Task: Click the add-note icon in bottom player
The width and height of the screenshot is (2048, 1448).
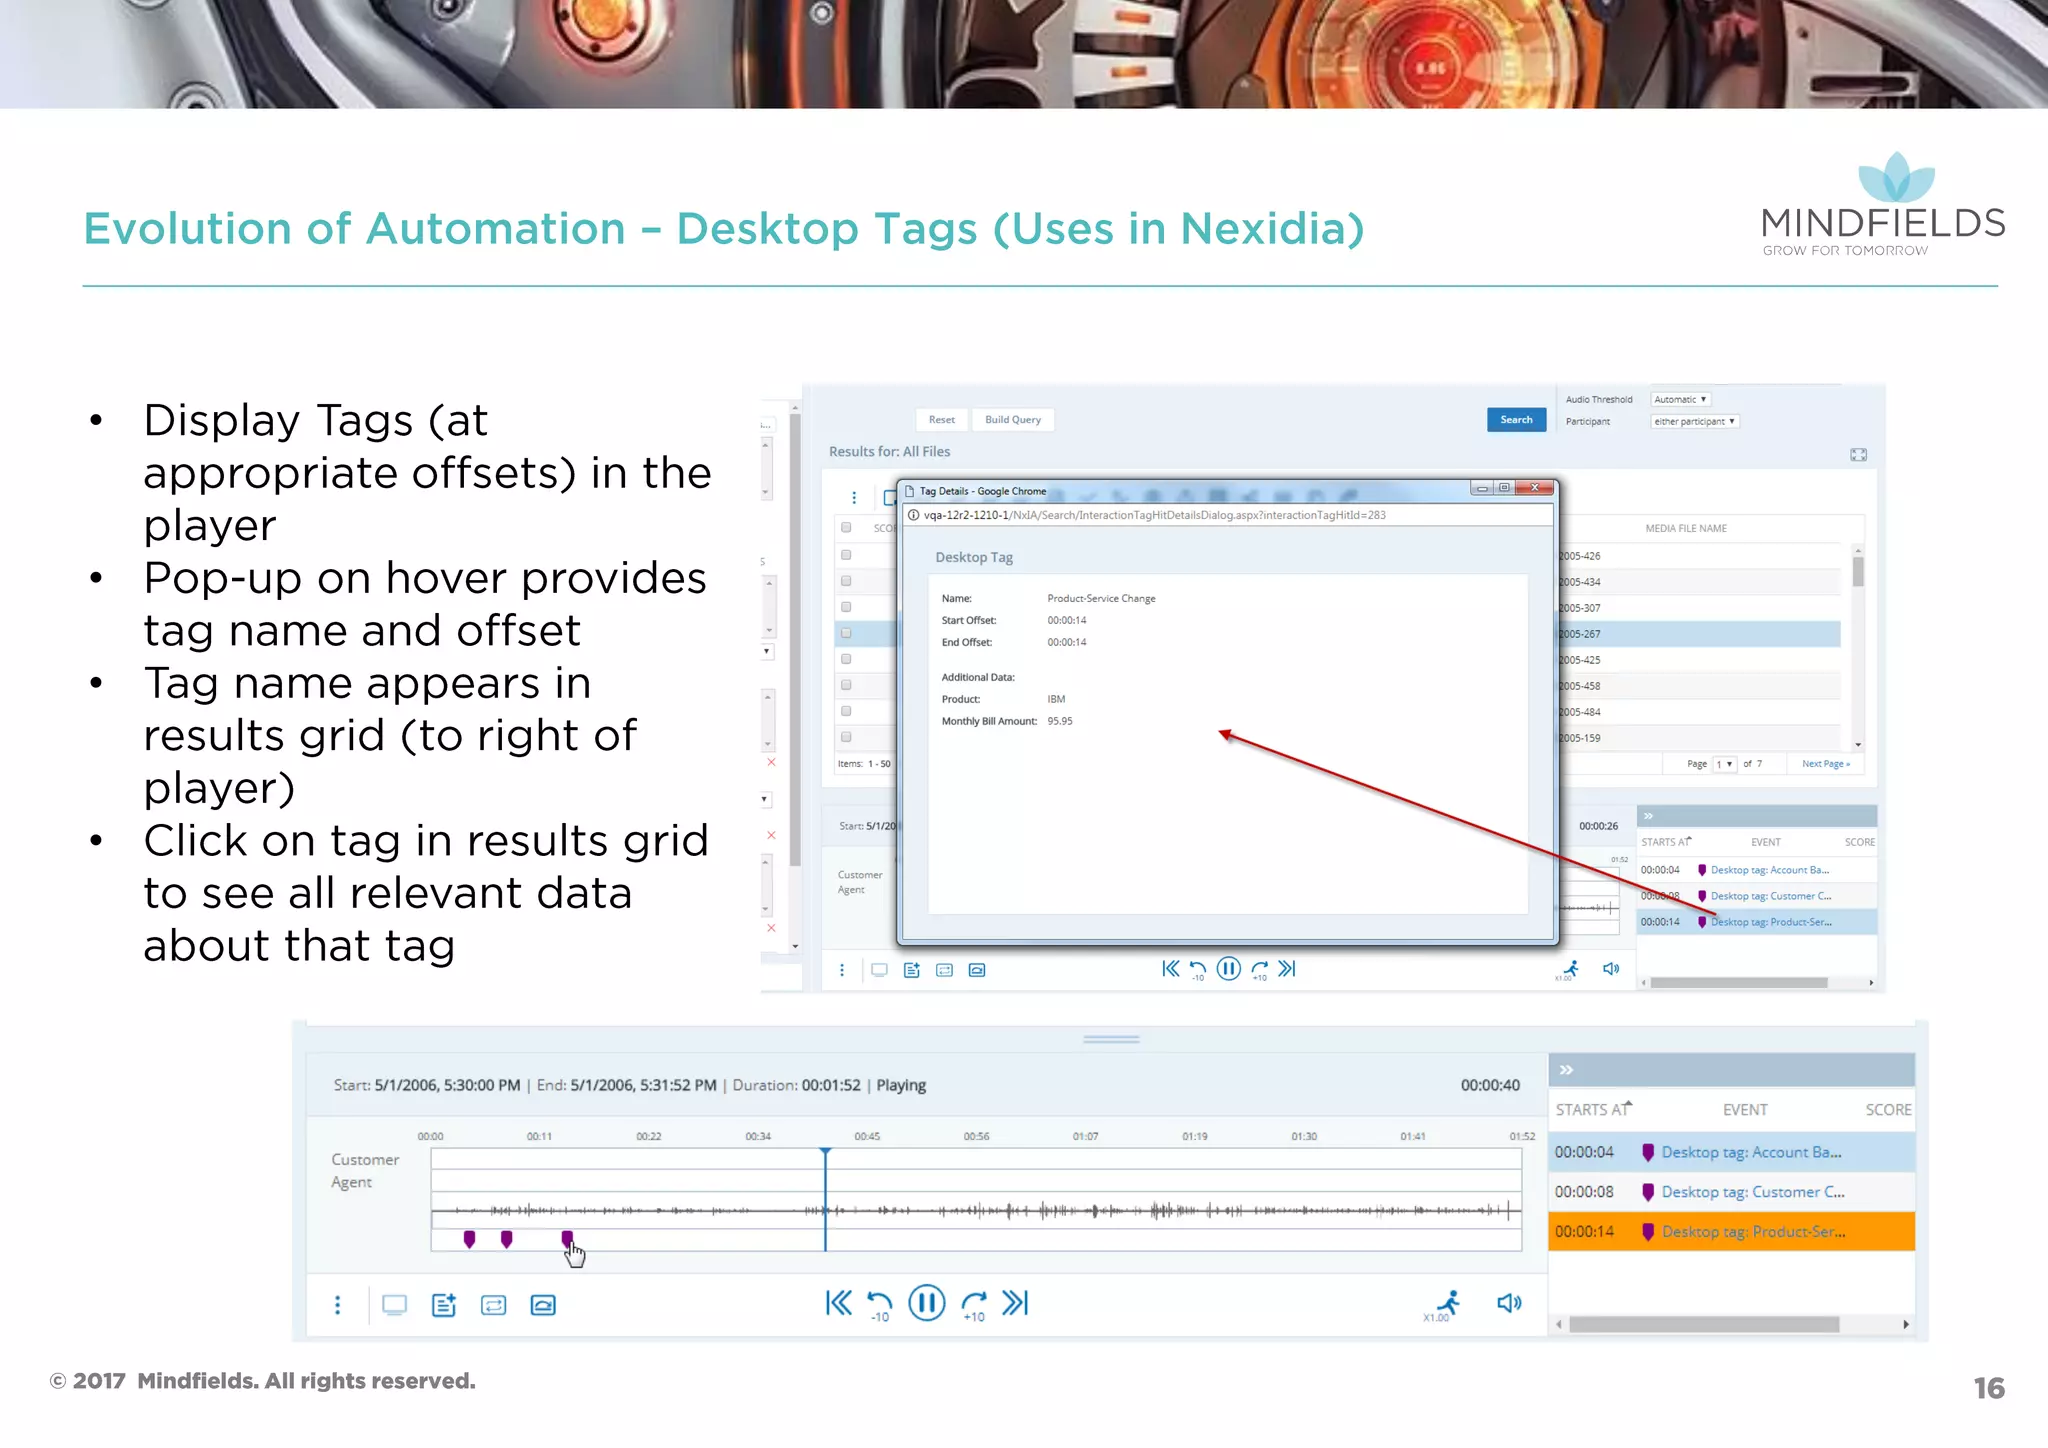Action: [444, 1305]
